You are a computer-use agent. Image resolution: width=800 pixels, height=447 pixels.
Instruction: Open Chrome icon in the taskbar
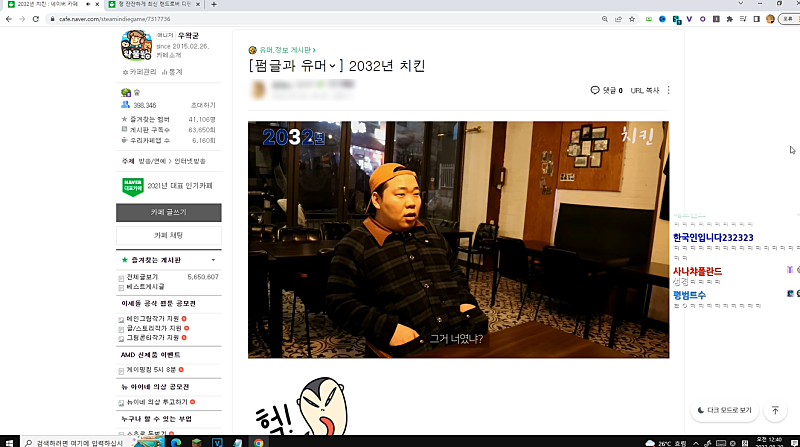[x=259, y=442]
